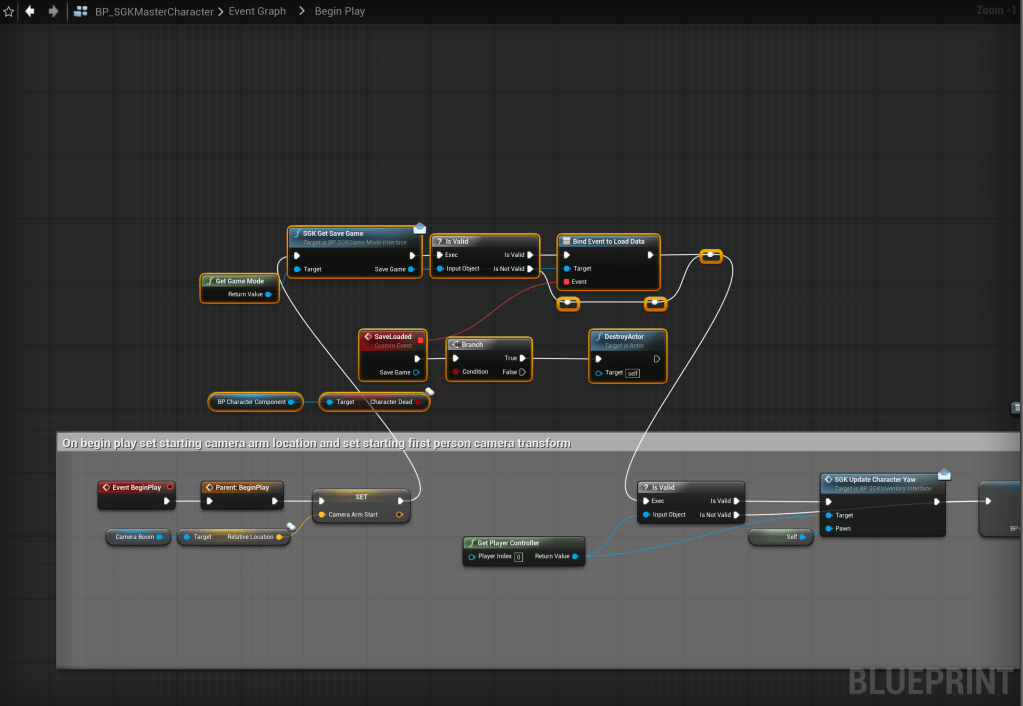Select the Parent: BeginPlay node
This screenshot has width=1023, height=706.
241,487
